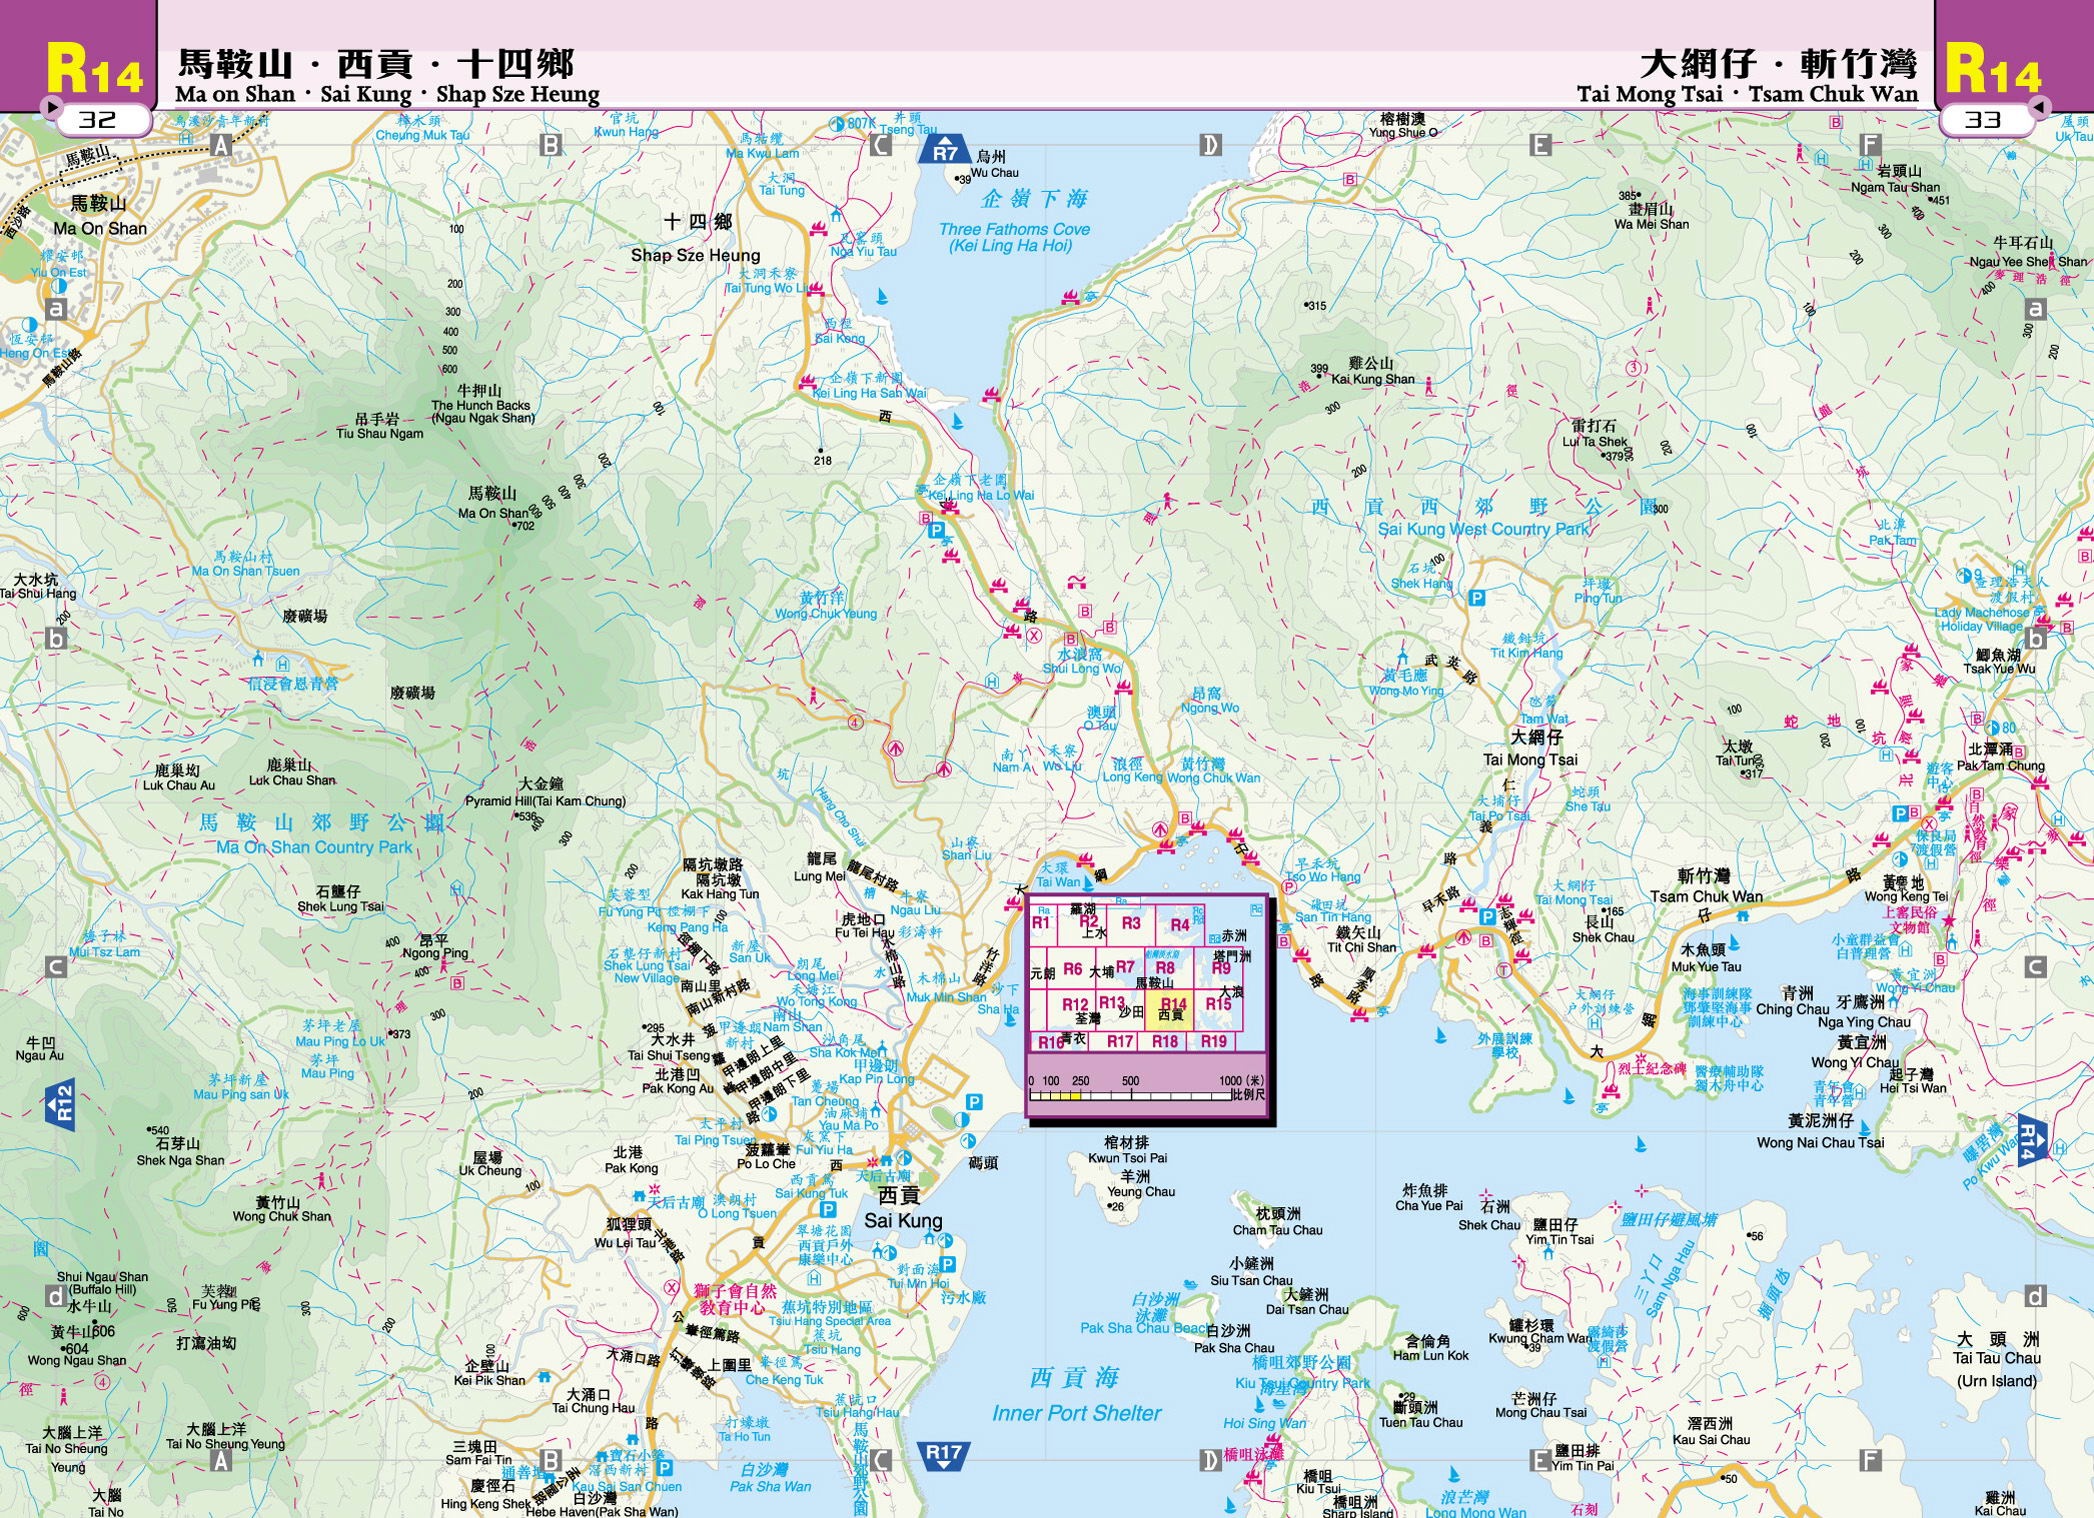The image size is (2094, 1518).
Task: Click 'Kwun Tsoi Pai' label
Action: (x=1127, y=1158)
